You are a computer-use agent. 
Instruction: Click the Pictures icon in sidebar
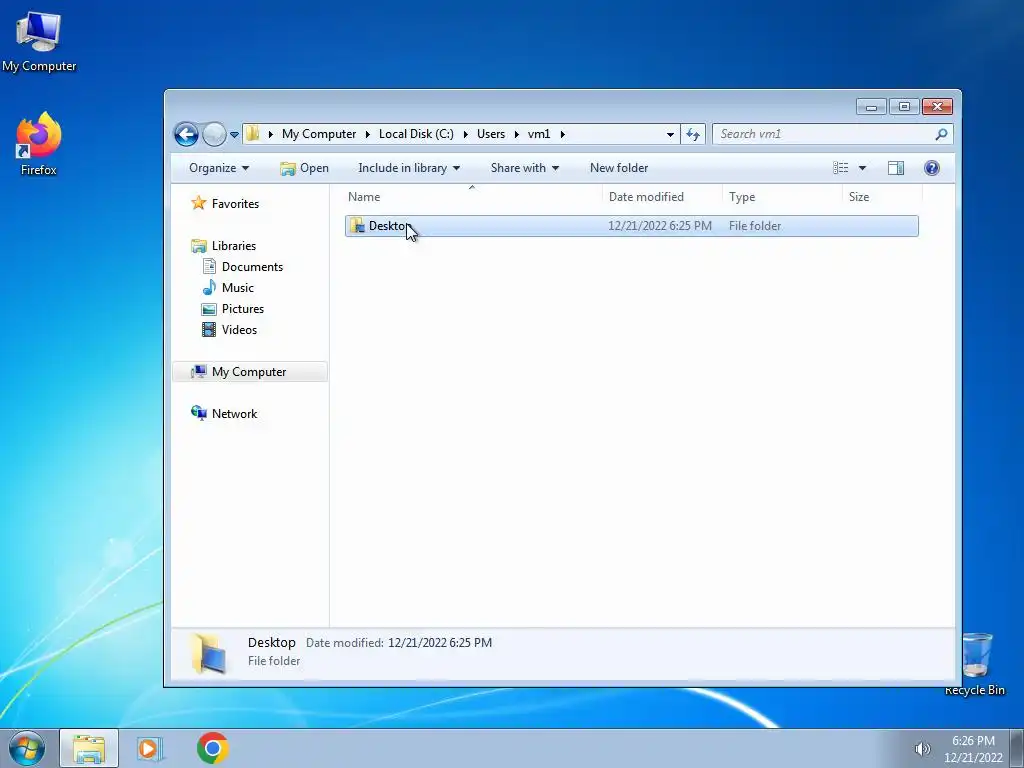pyautogui.click(x=209, y=309)
